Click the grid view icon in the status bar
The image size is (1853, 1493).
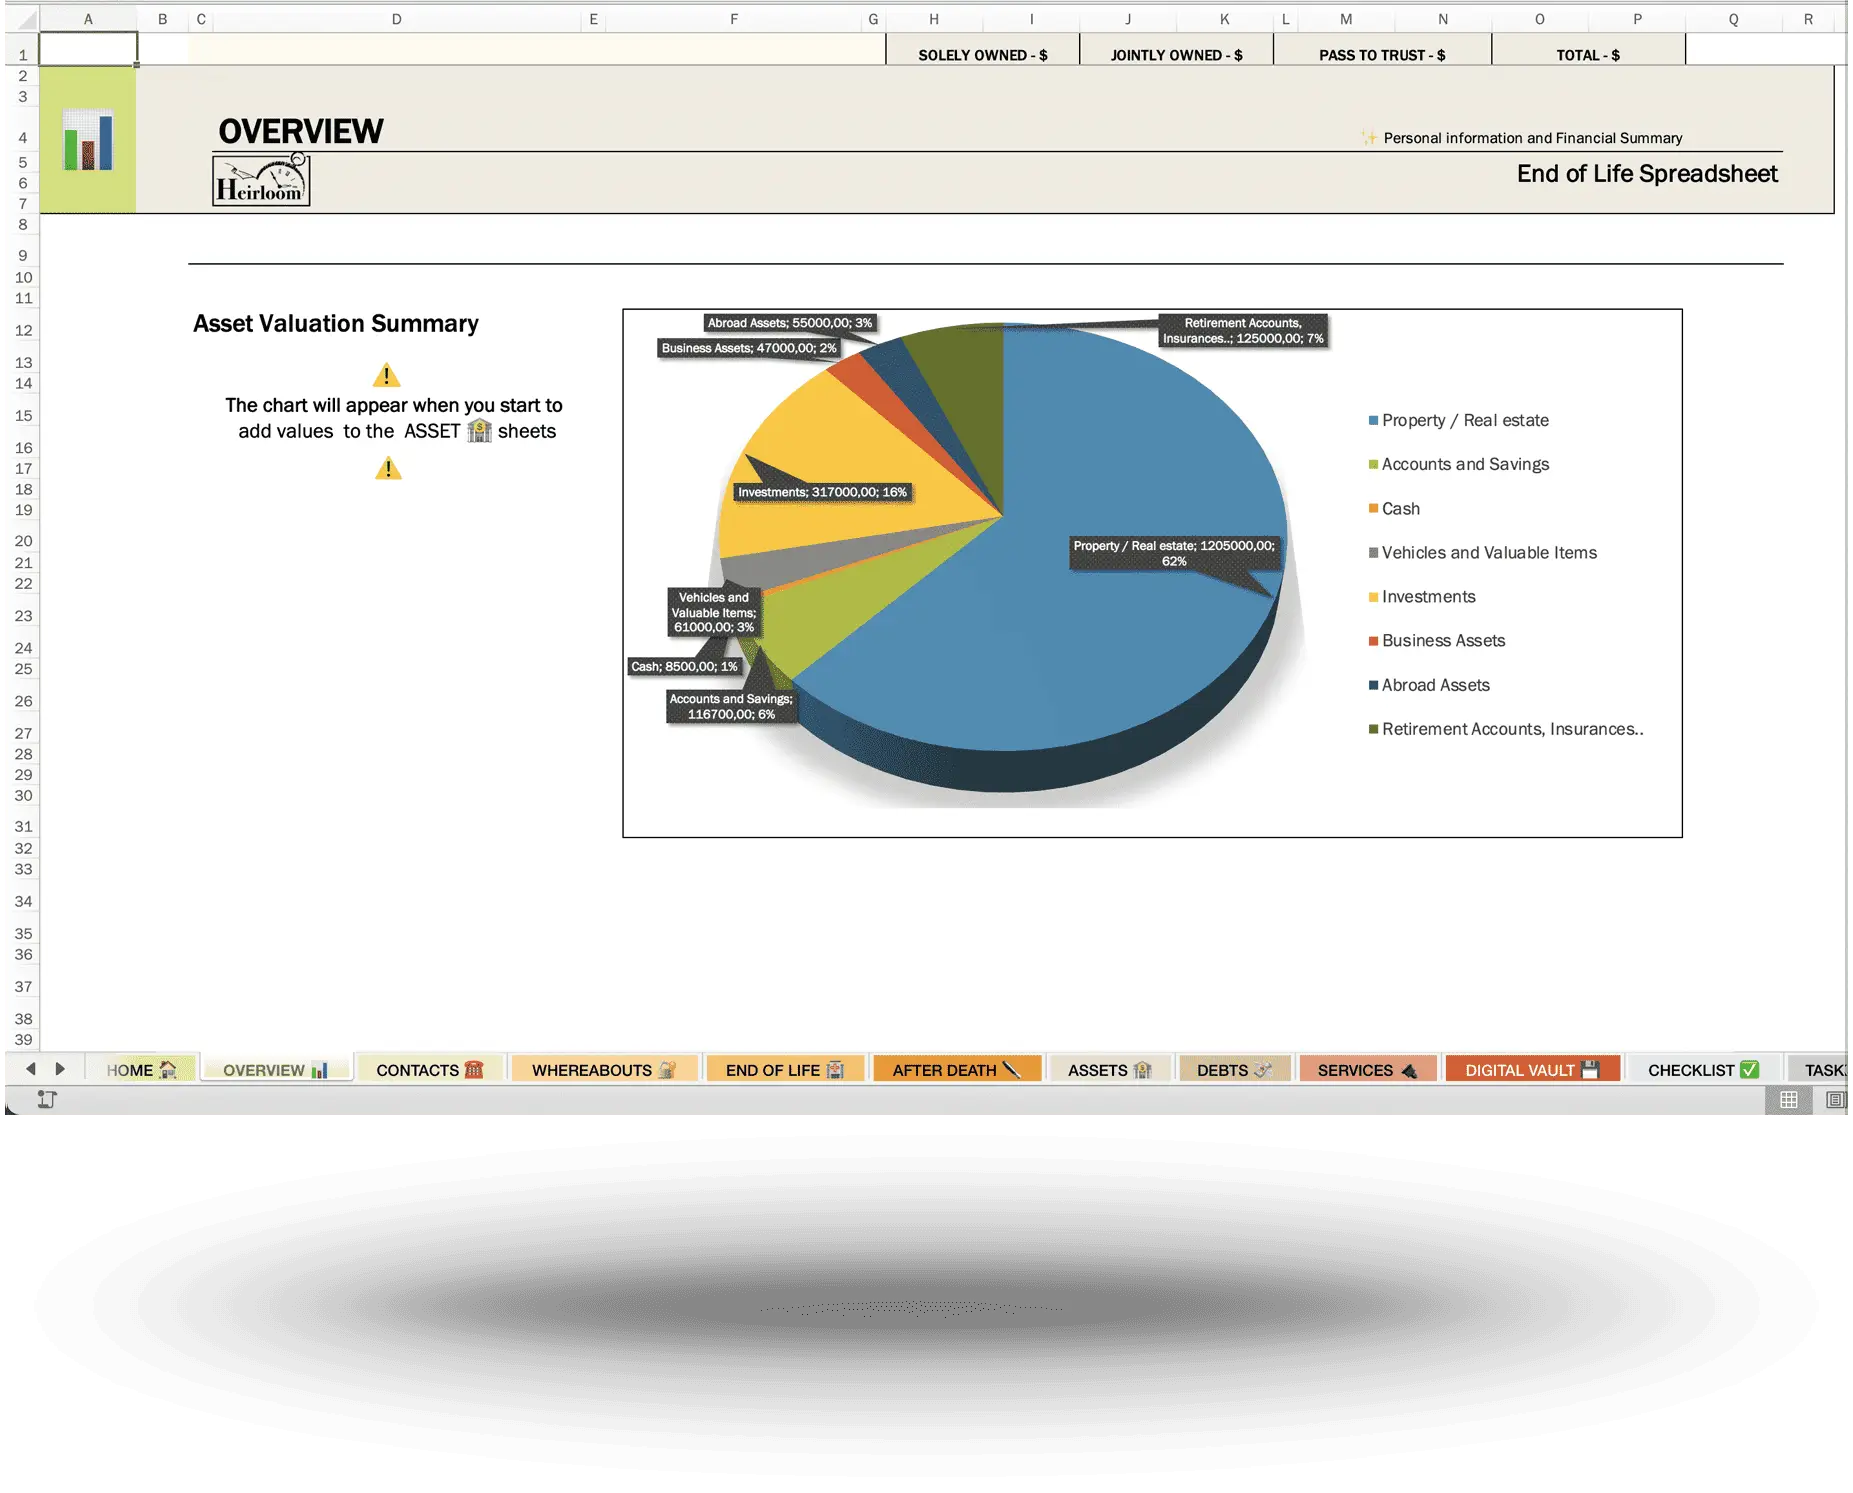coord(1789,1101)
